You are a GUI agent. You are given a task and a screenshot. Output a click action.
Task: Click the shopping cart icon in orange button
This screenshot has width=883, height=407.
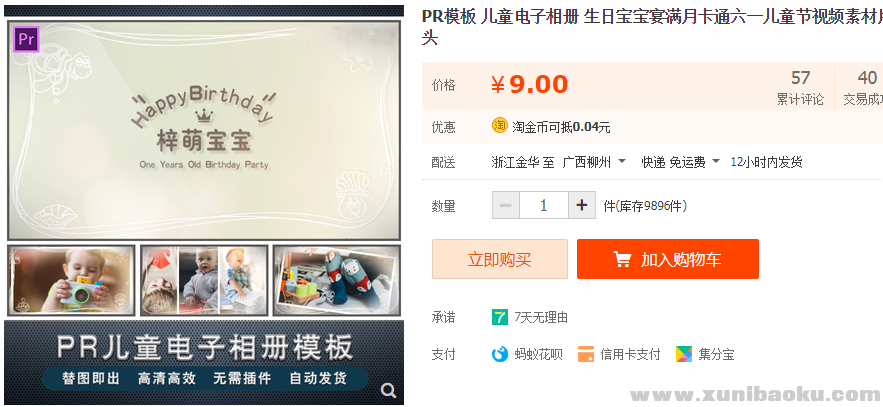(622, 260)
